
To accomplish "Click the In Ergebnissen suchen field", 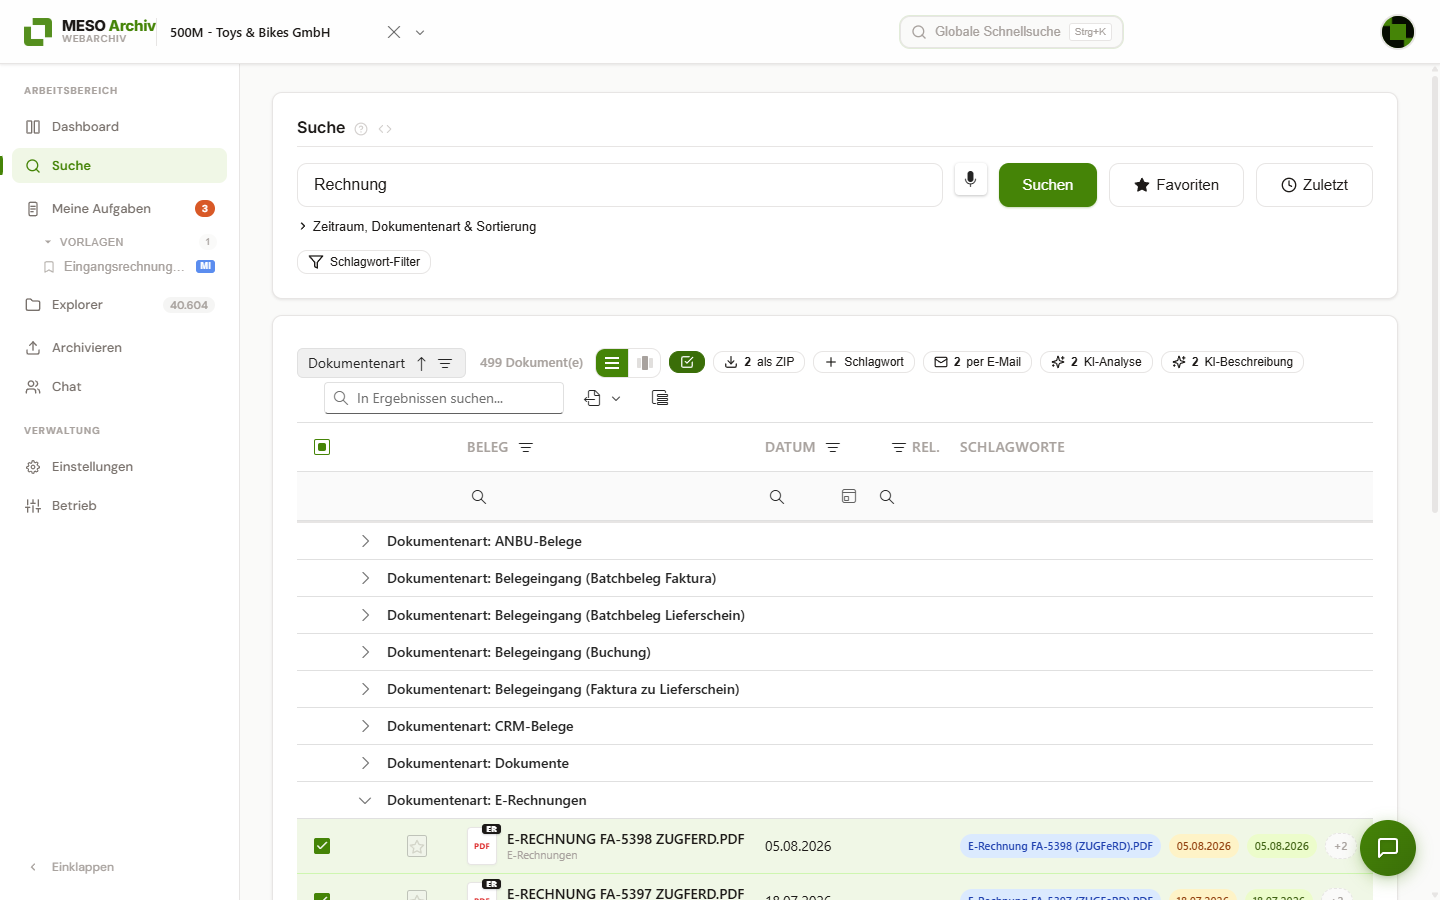I will tap(444, 398).
